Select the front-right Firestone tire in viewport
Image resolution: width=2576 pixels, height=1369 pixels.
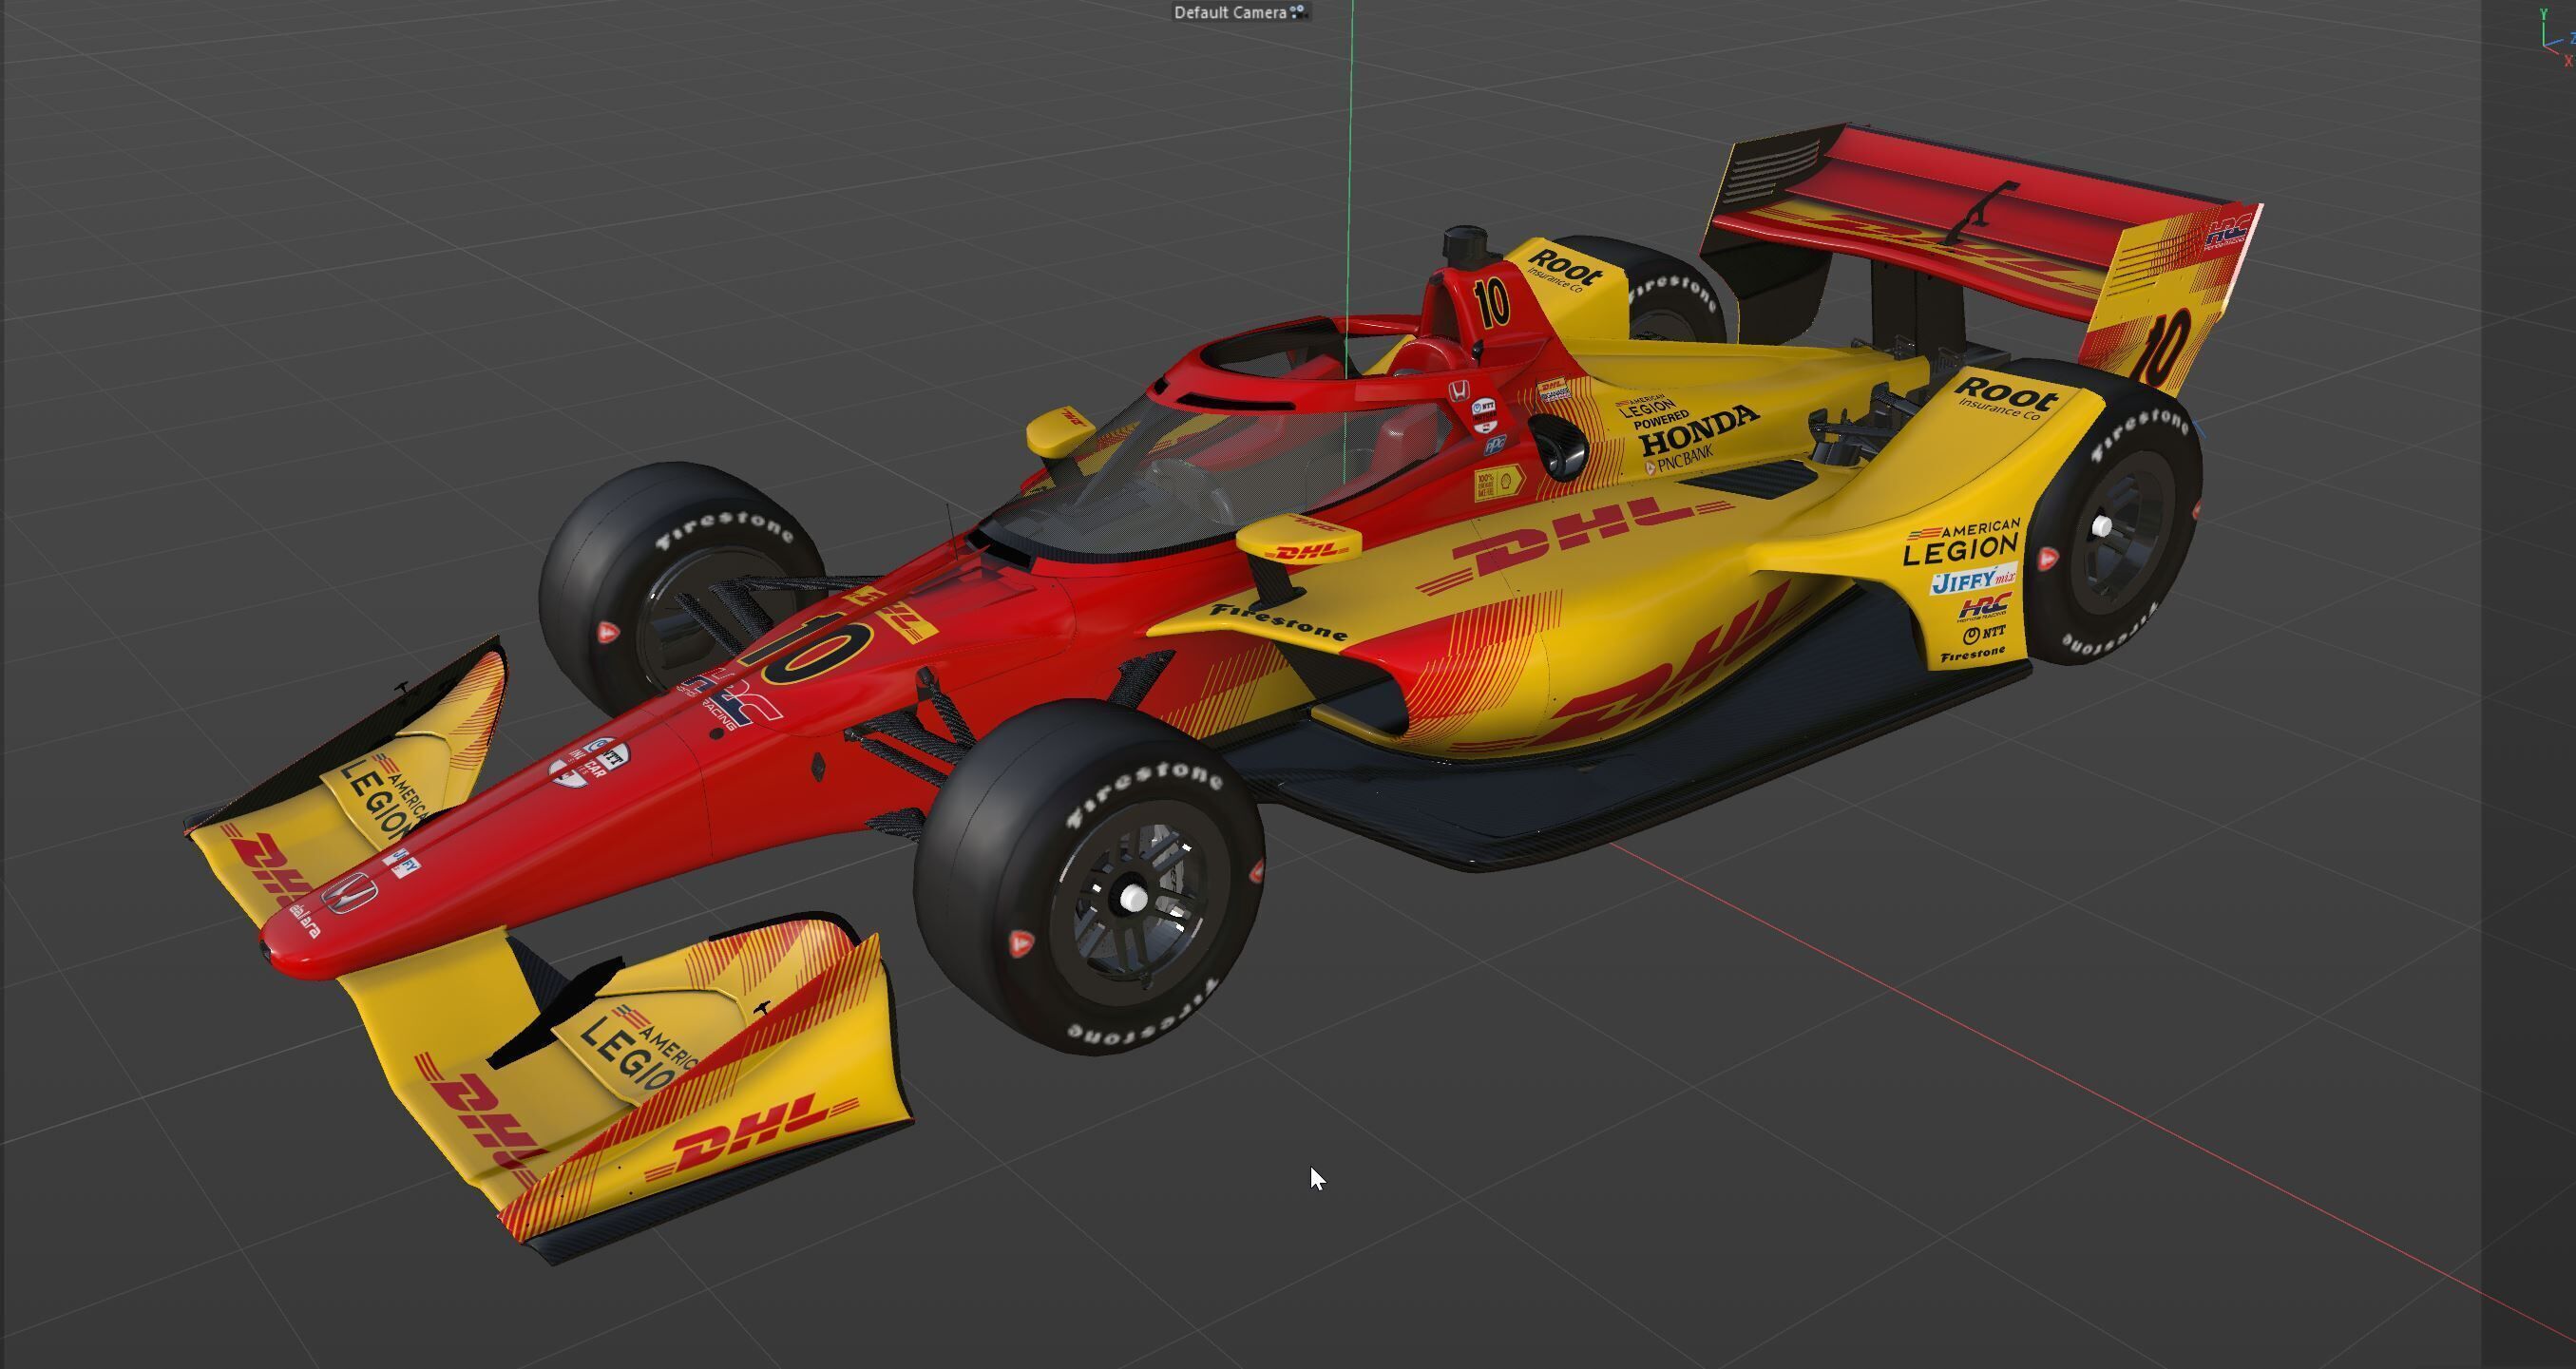point(1090,878)
